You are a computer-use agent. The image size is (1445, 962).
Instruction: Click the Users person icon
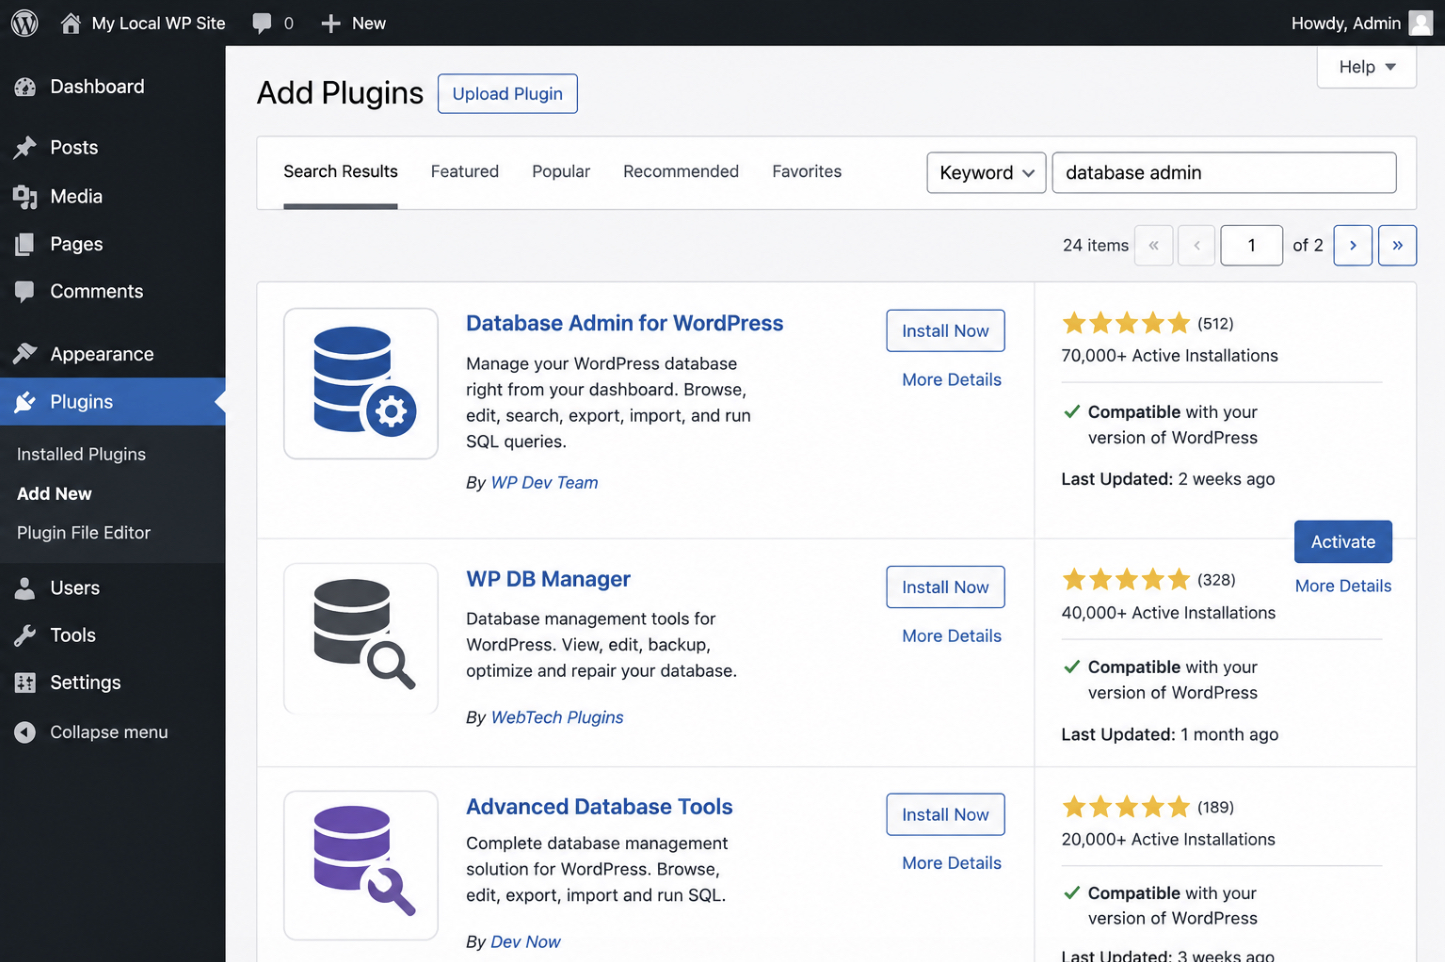(x=25, y=588)
